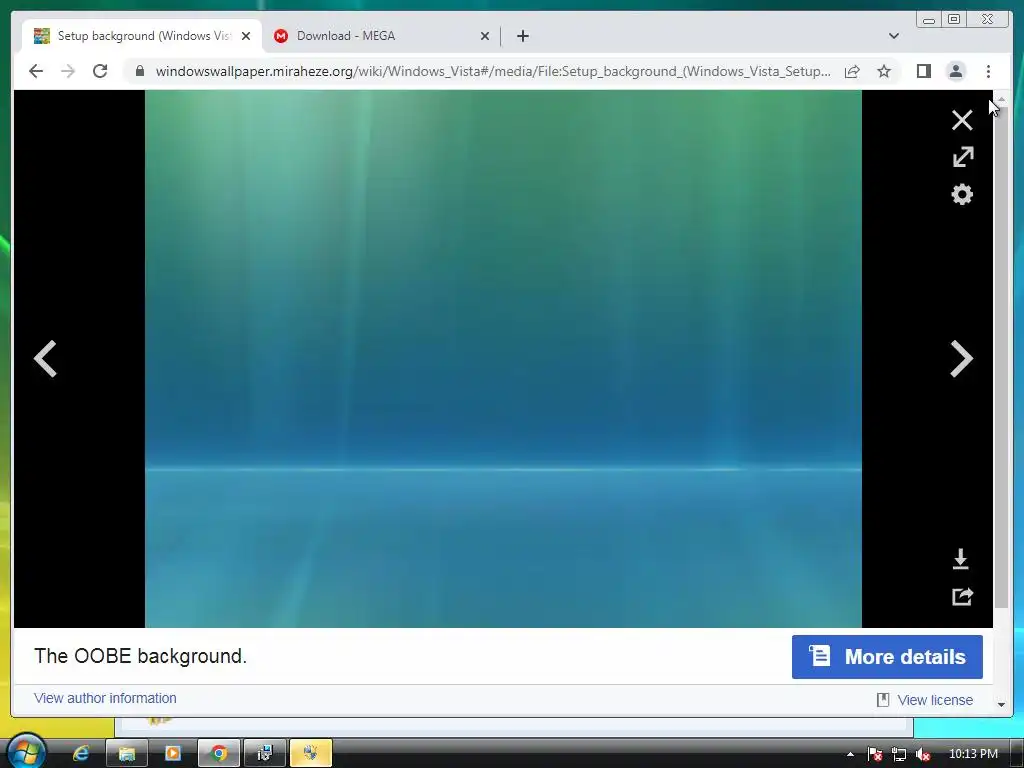Open network tray icon

(x=899, y=754)
